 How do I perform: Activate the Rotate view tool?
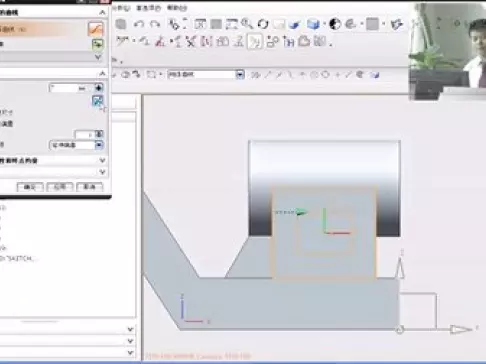[x=263, y=24]
